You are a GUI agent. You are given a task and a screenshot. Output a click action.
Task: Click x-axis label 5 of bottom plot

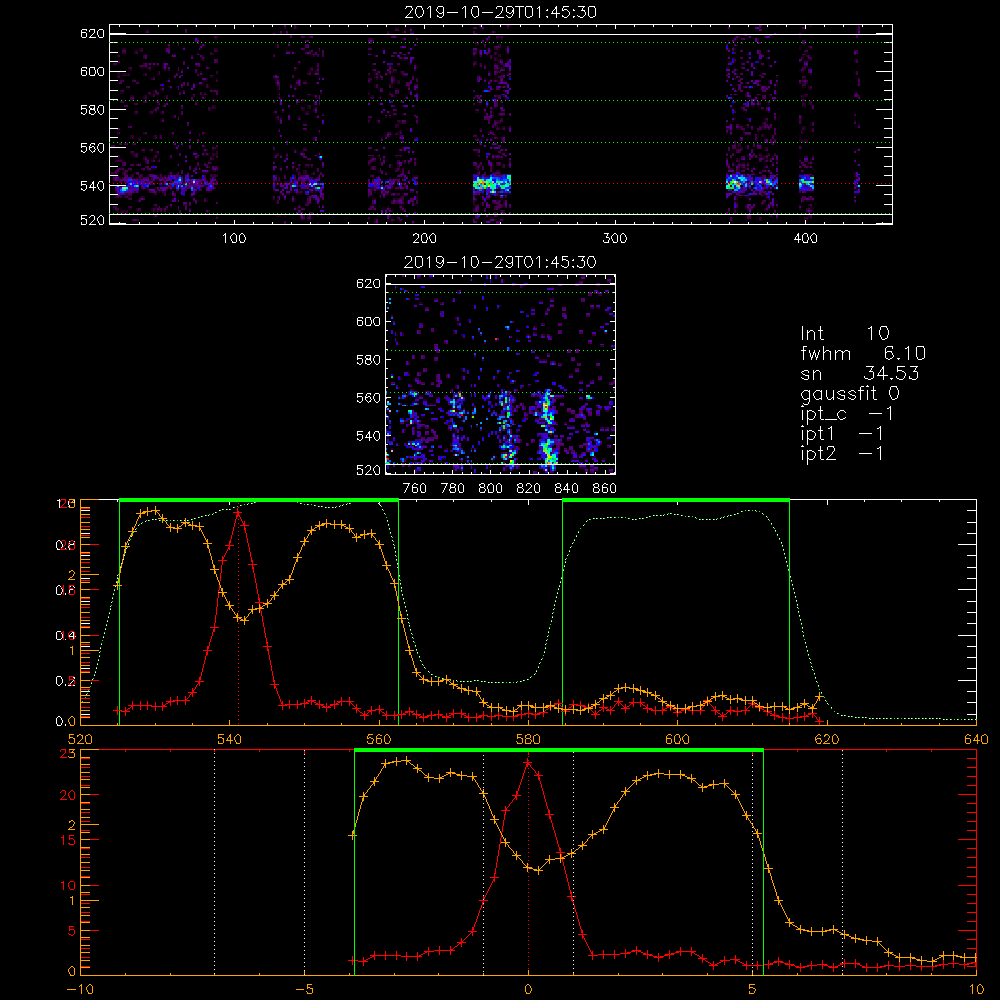coord(752,990)
